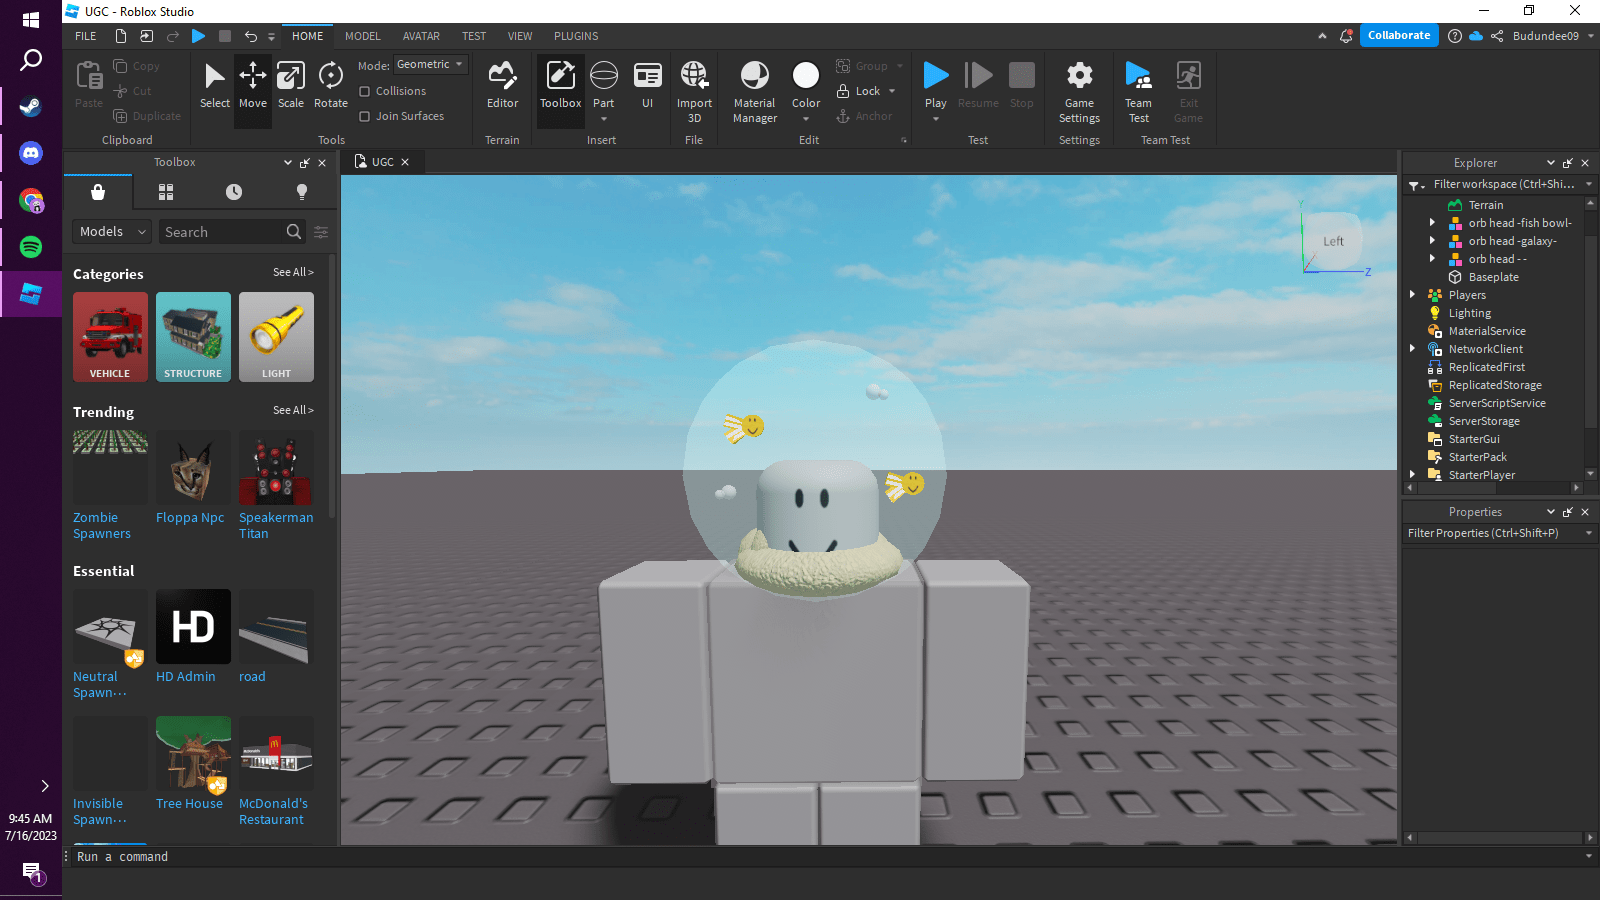Open the Floppa Npc model link
This screenshot has height=900, width=1600.
pos(190,518)
